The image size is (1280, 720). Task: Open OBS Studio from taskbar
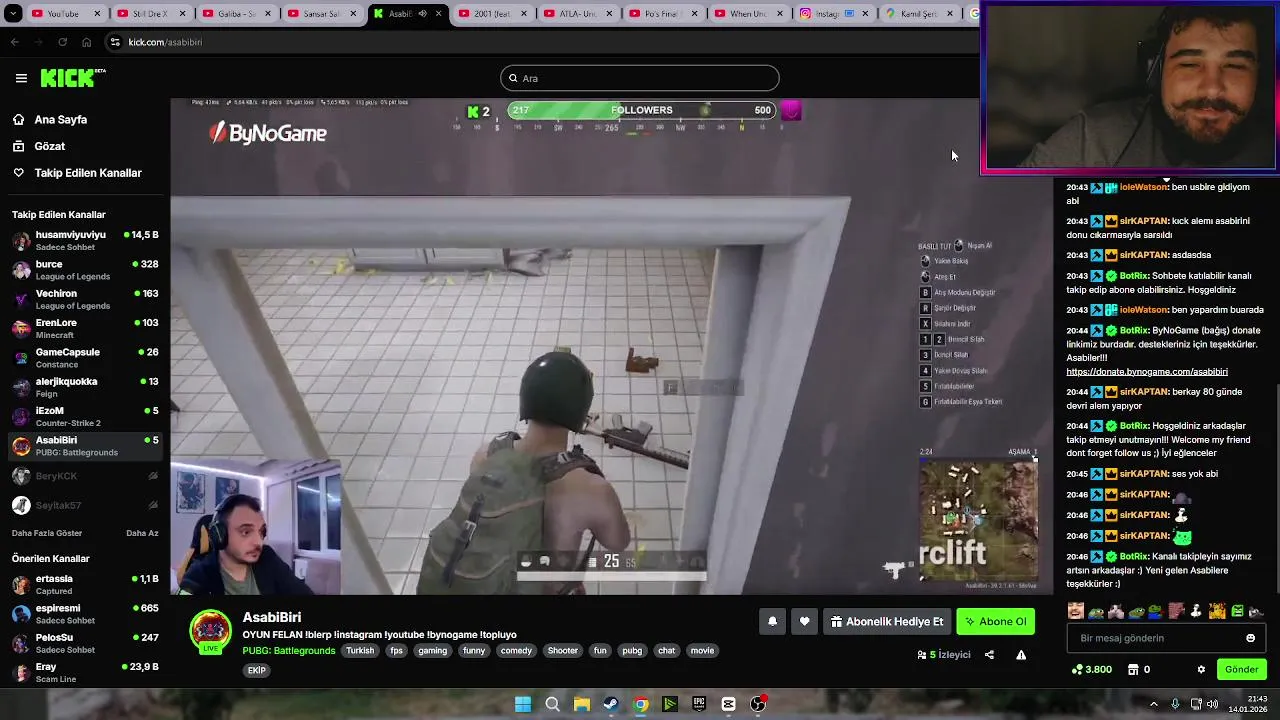click(758, 704)
